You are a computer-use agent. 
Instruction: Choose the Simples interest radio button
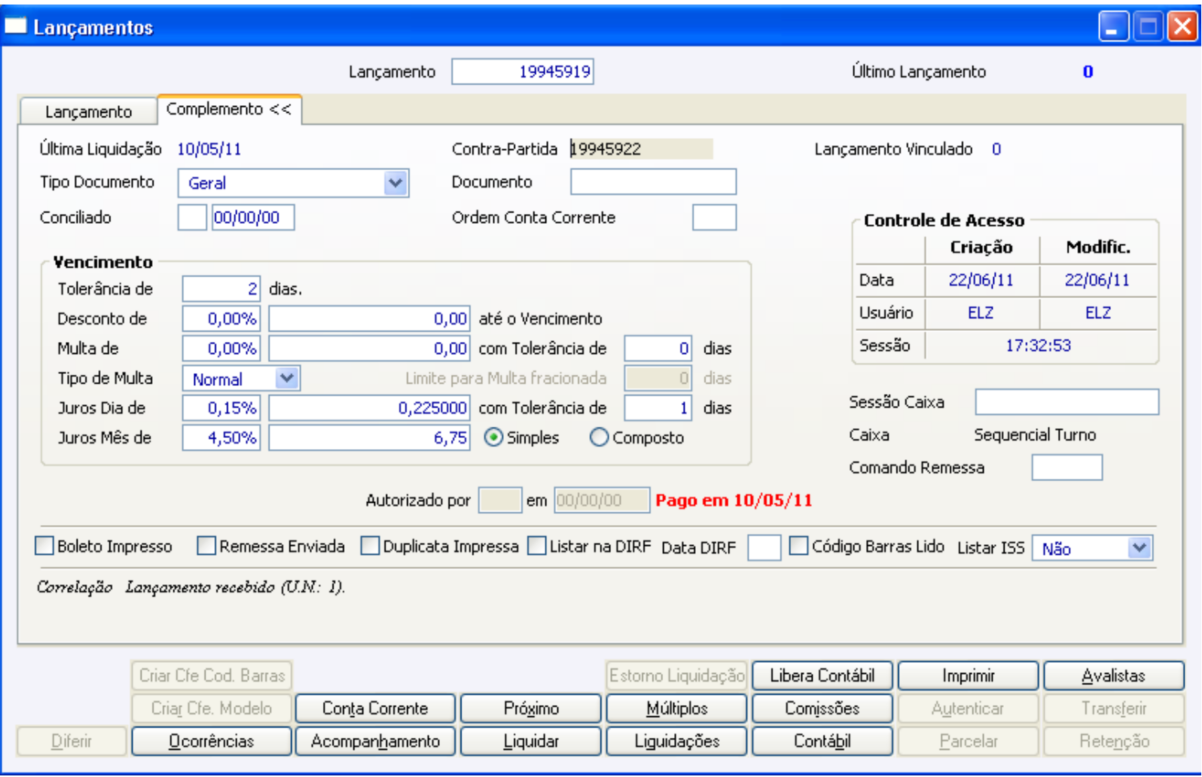pos(492,438)
